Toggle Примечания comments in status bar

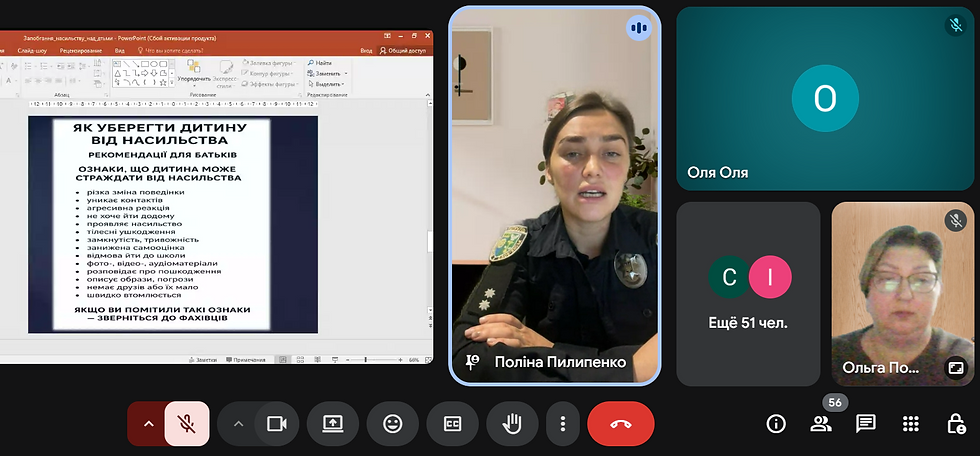(x=246, y=360)
